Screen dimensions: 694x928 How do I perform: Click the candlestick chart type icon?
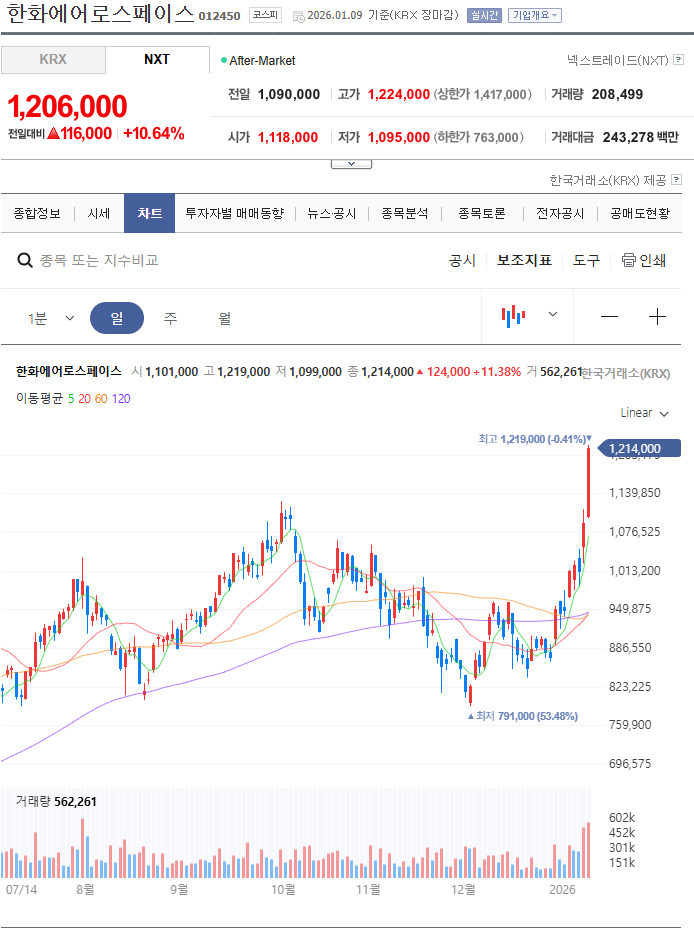click(x=514, y=316)
